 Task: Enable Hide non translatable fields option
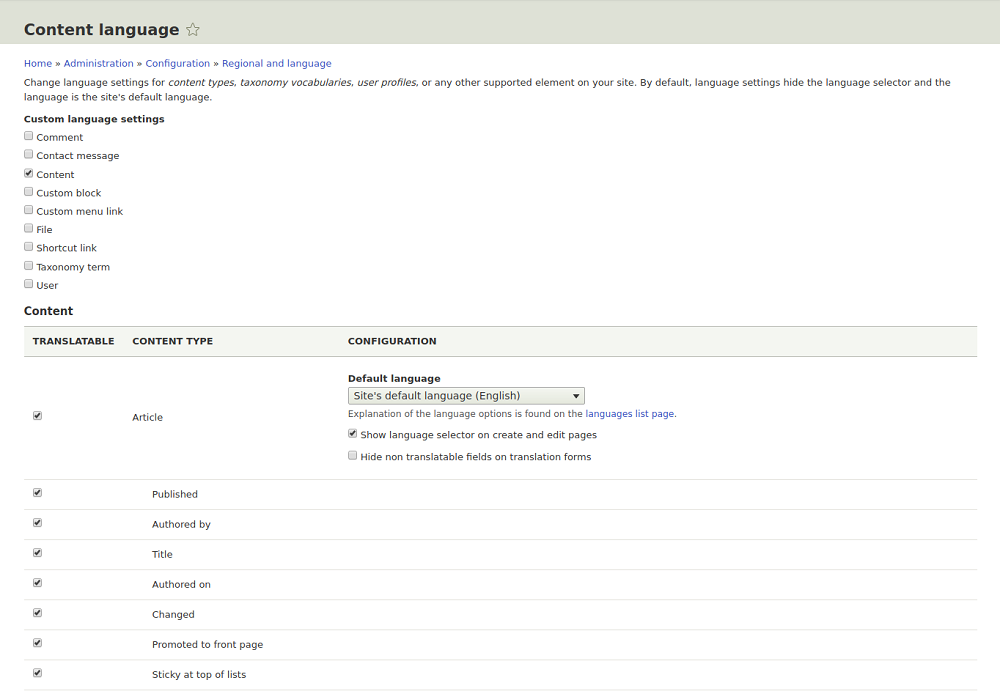(x=353, y=456)
